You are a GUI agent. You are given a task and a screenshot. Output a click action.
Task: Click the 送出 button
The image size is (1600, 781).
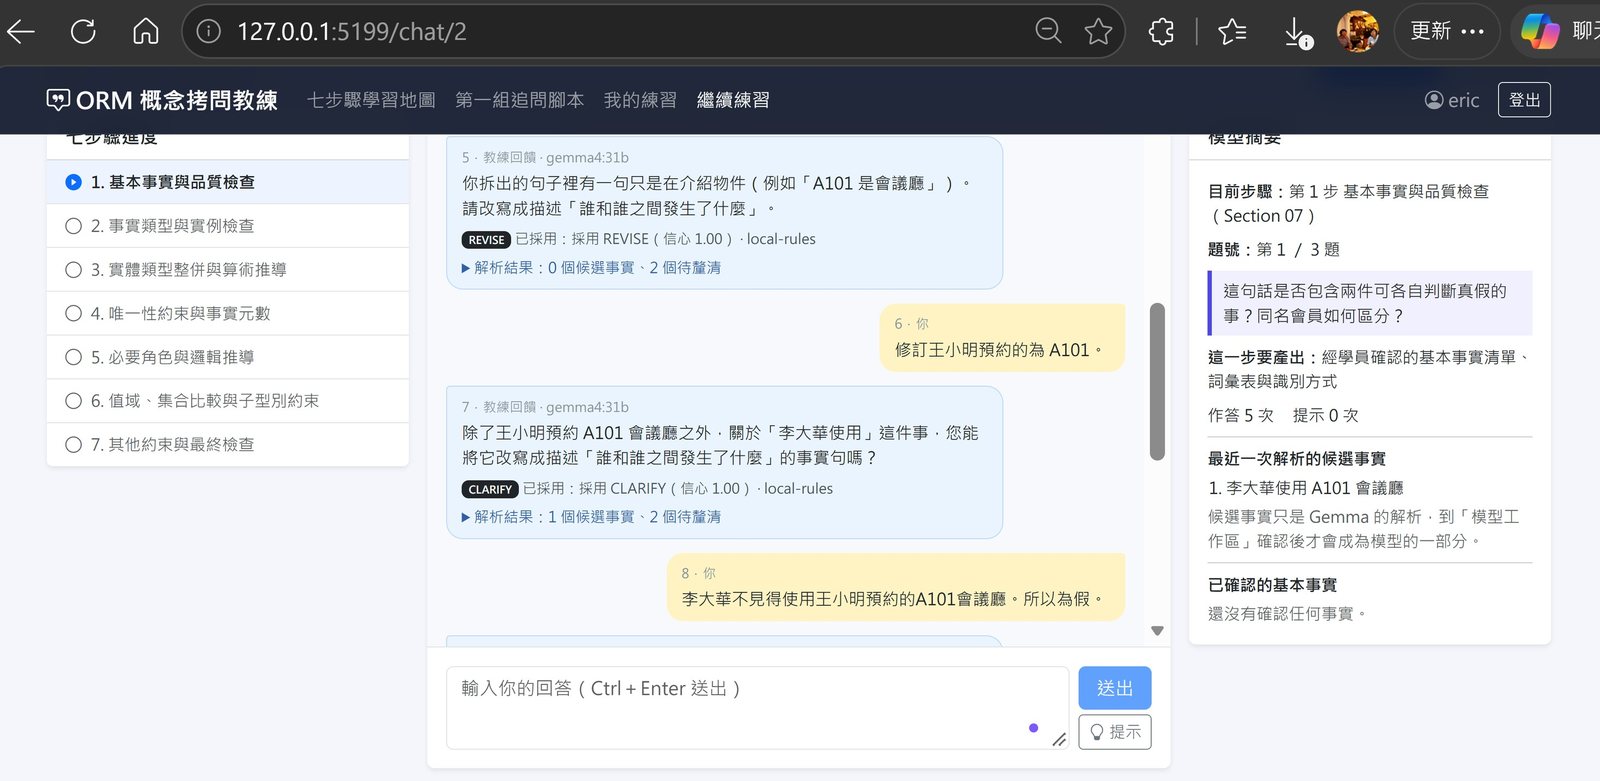point(1115,688)
